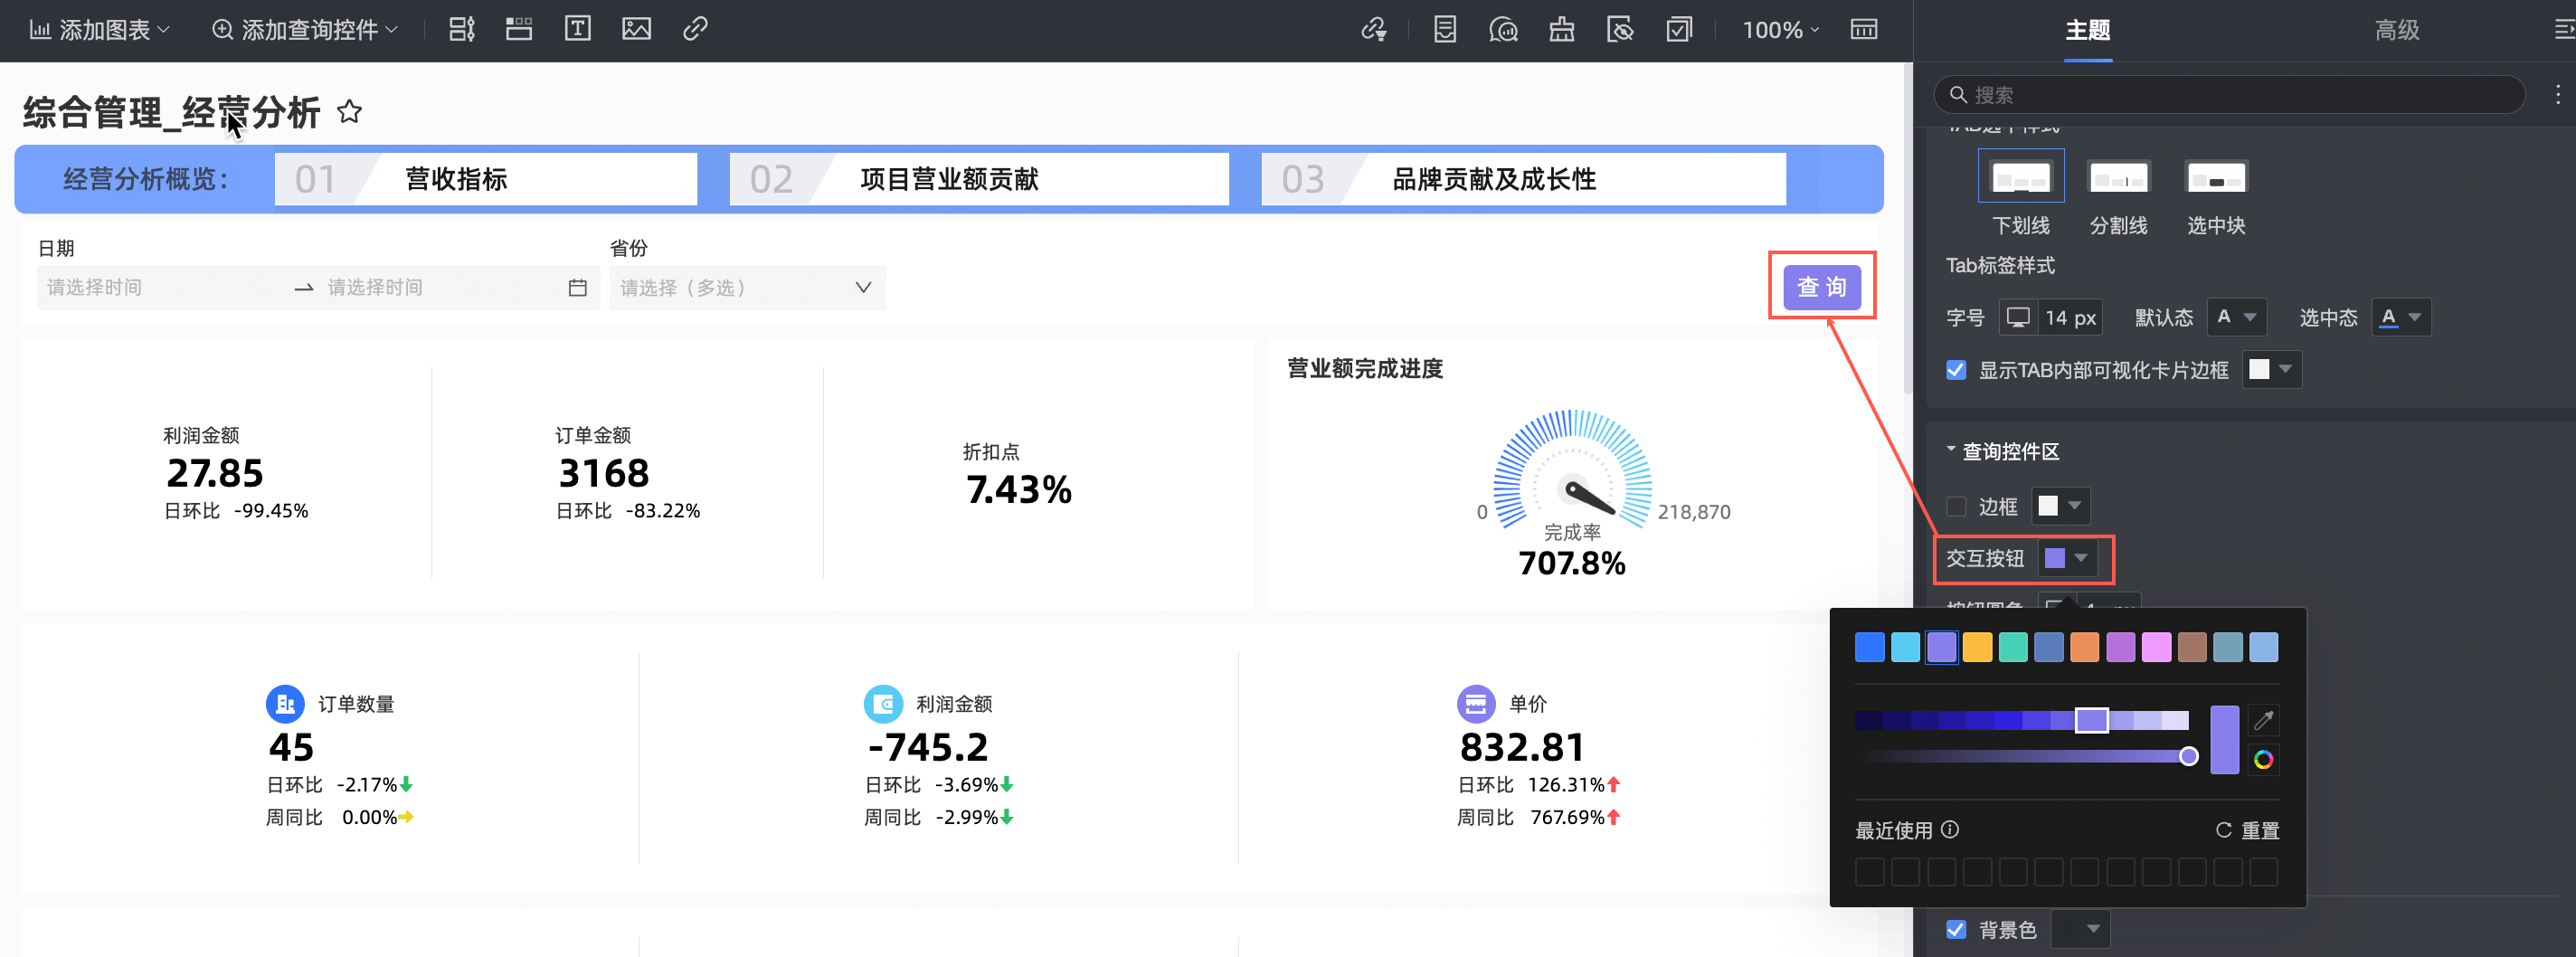Pick the bright blue preset swatch
This screenshot has height=957, width=2576.
[x=1869, y=647]
